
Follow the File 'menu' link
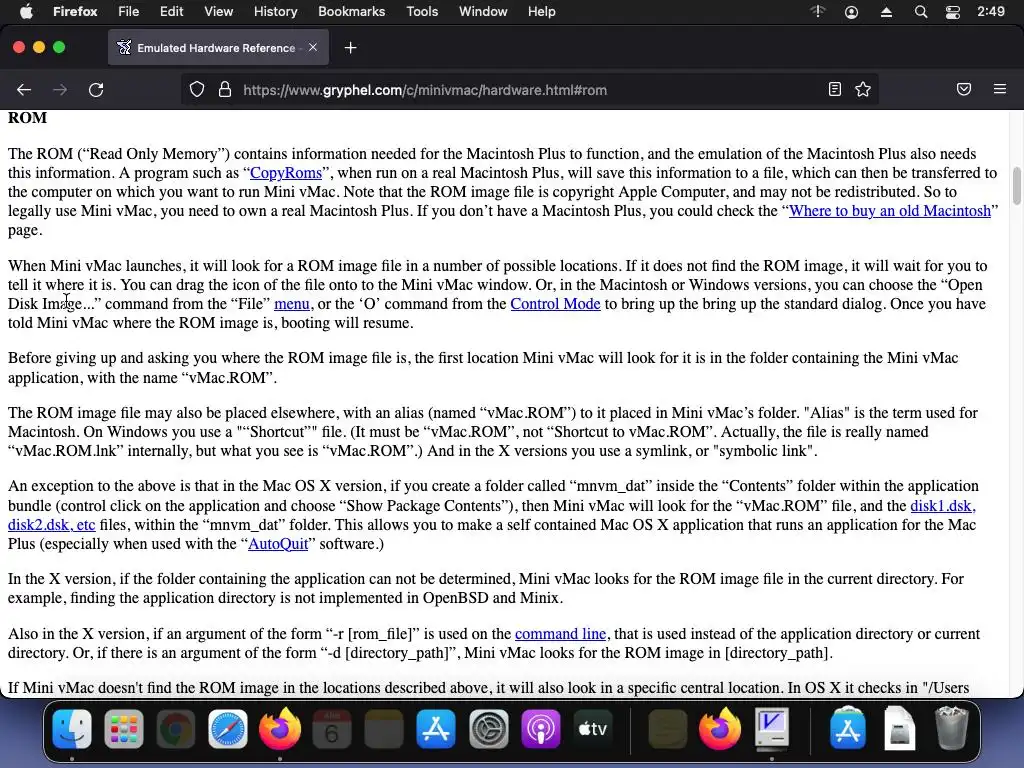[292, 304]
